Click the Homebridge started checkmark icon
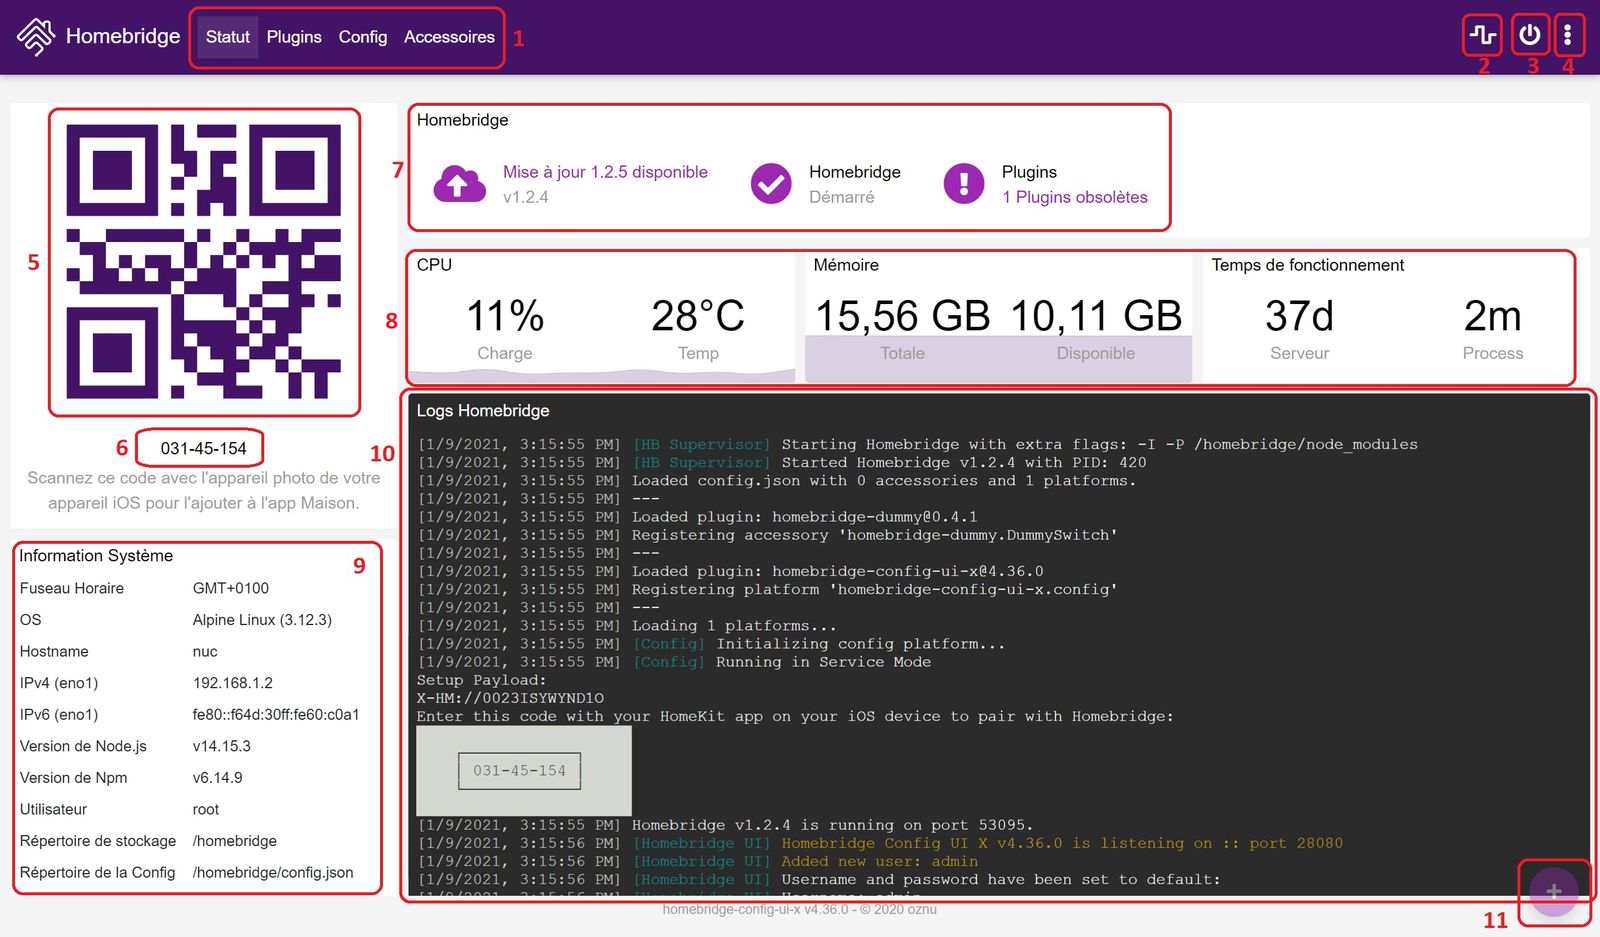This screenshot has height=937, width=1600. [771, 184]
